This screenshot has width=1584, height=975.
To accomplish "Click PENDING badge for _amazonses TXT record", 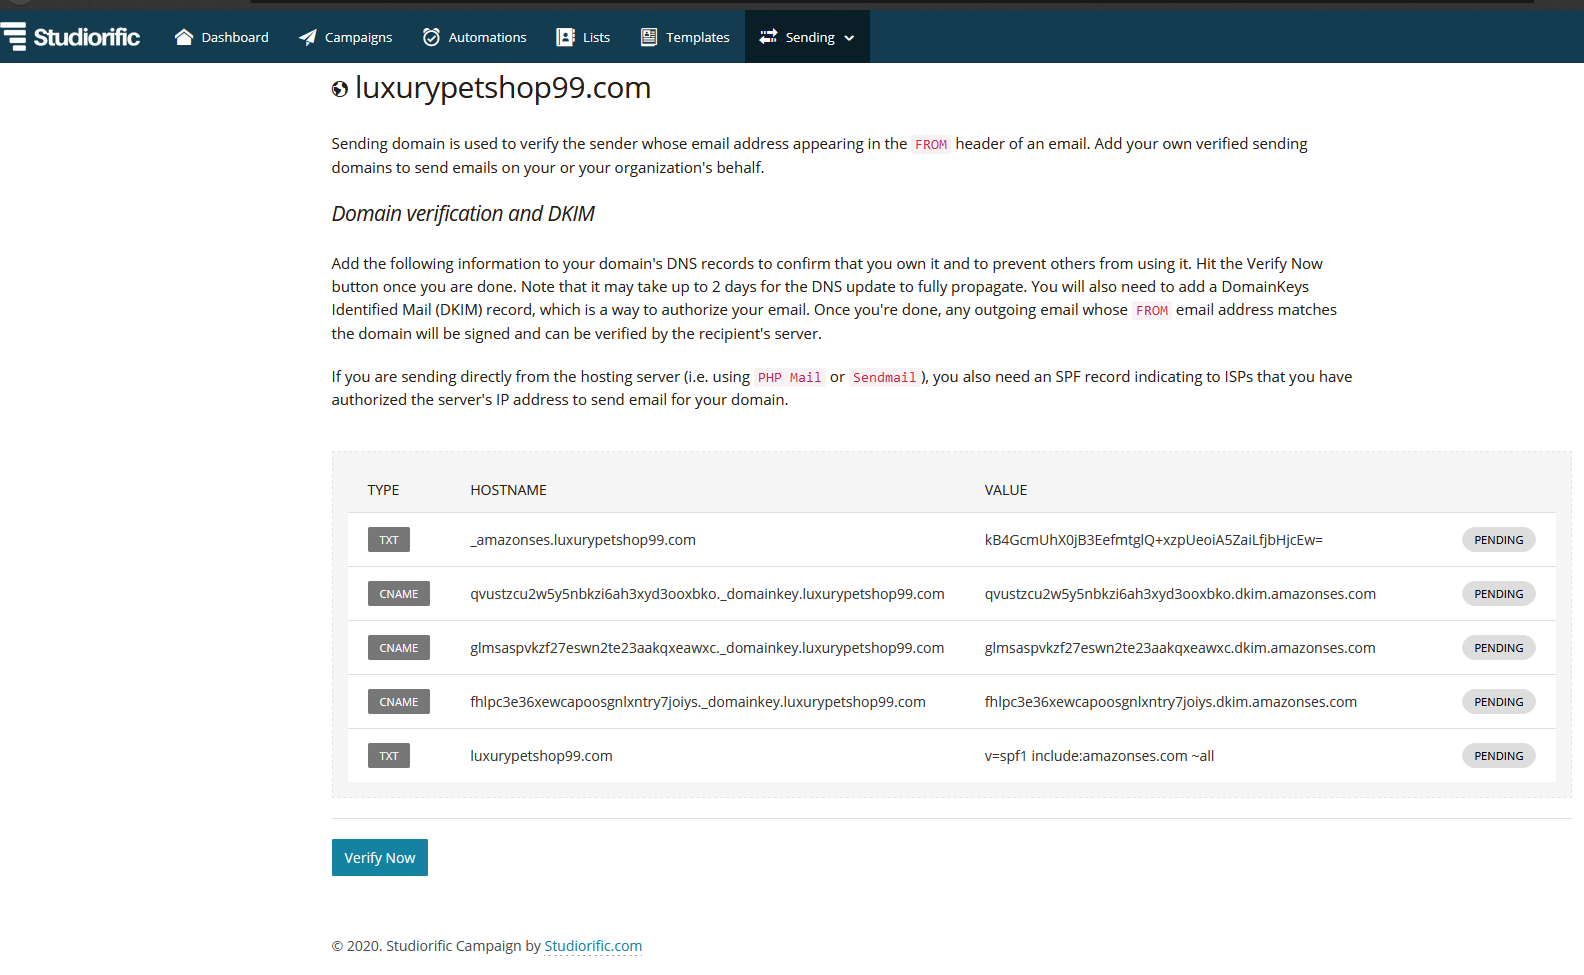I will 1499,540.
